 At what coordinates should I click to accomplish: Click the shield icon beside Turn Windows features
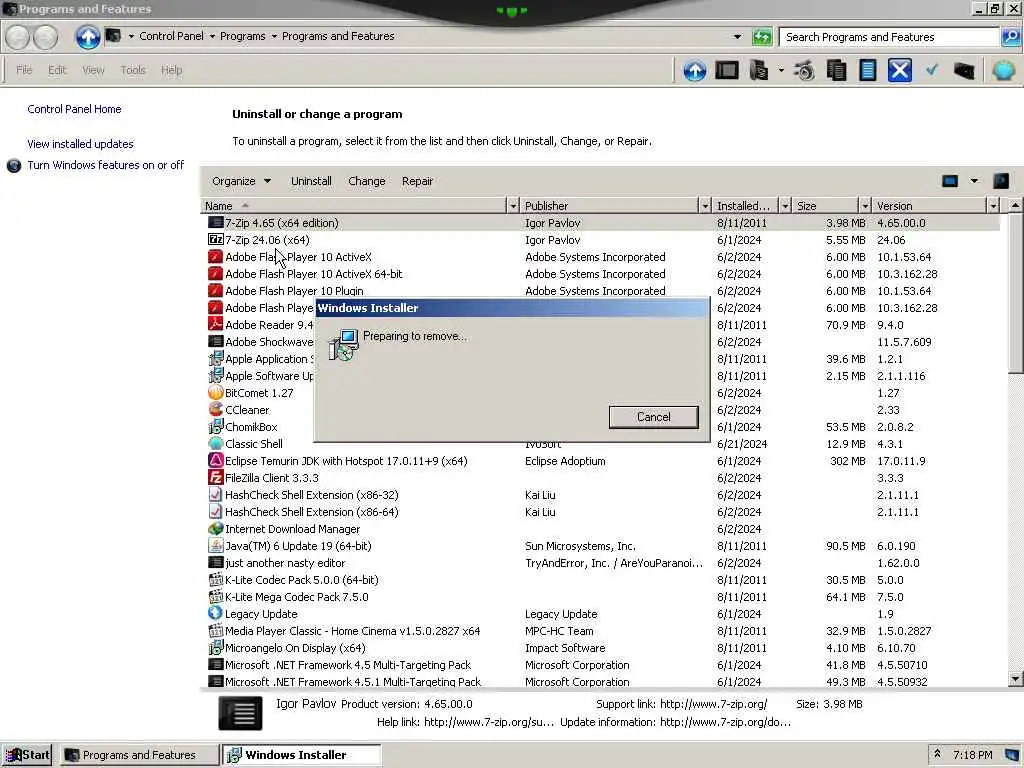(14, 165)
